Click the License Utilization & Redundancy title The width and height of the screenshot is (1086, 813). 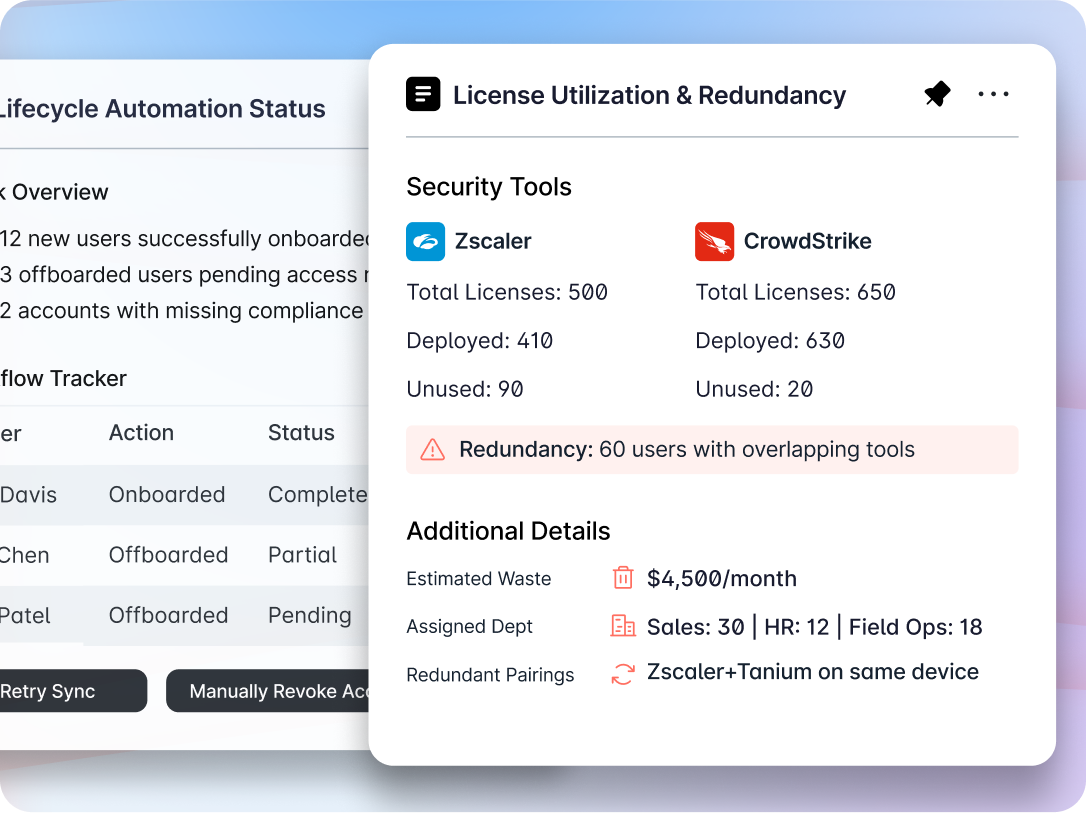pyautogui.click(x=649, y=95)
